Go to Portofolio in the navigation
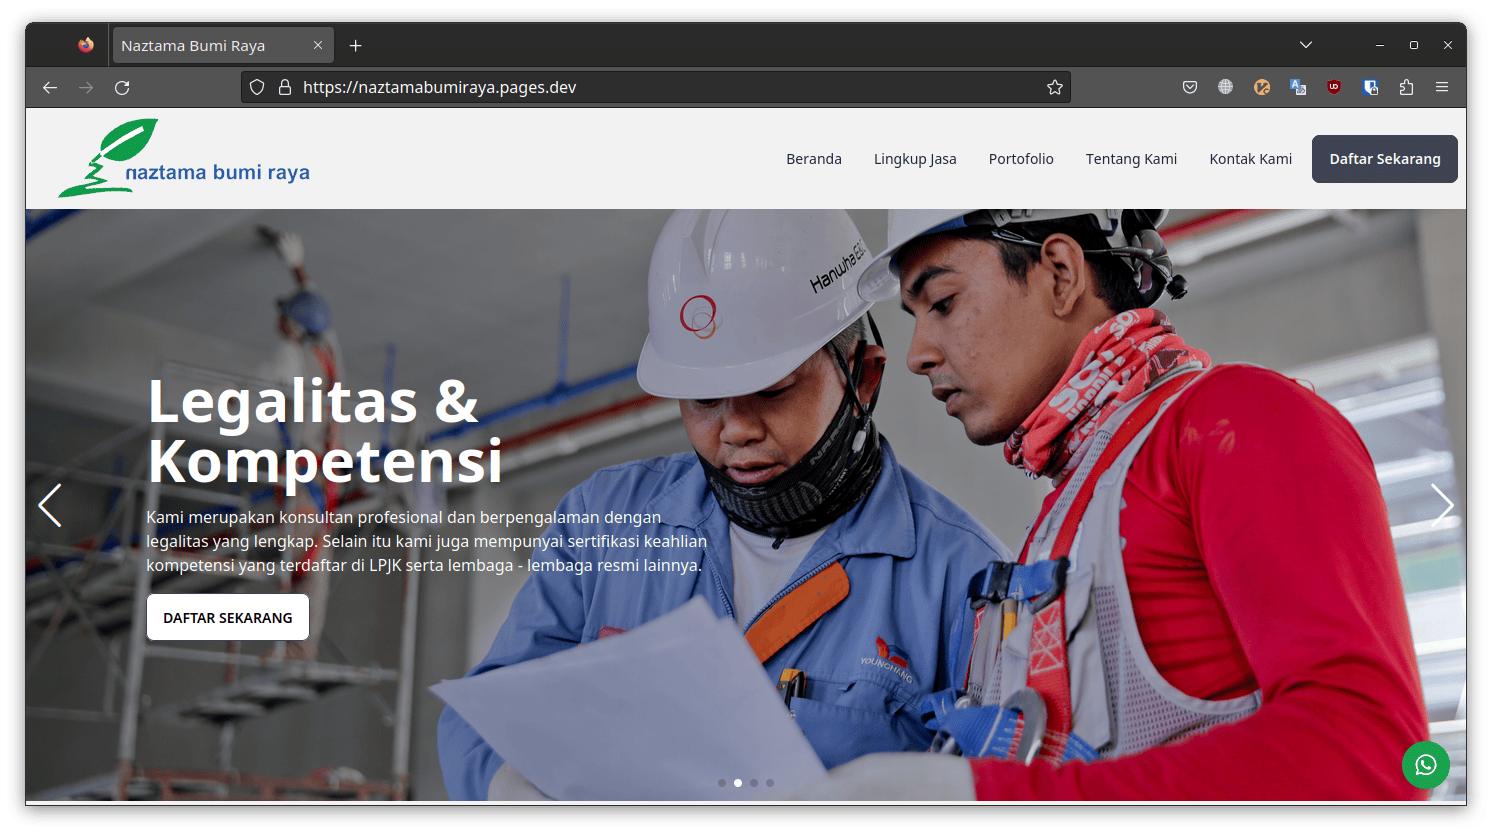The height and width of the screenshot is (834, 1492). click(1021, 159)
